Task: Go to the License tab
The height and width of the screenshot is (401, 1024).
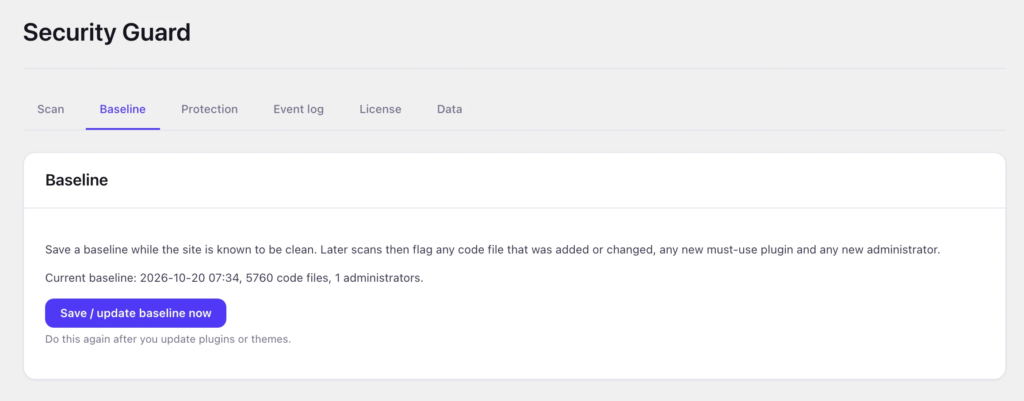Action: pyautogui.click(x=380, y=109)
